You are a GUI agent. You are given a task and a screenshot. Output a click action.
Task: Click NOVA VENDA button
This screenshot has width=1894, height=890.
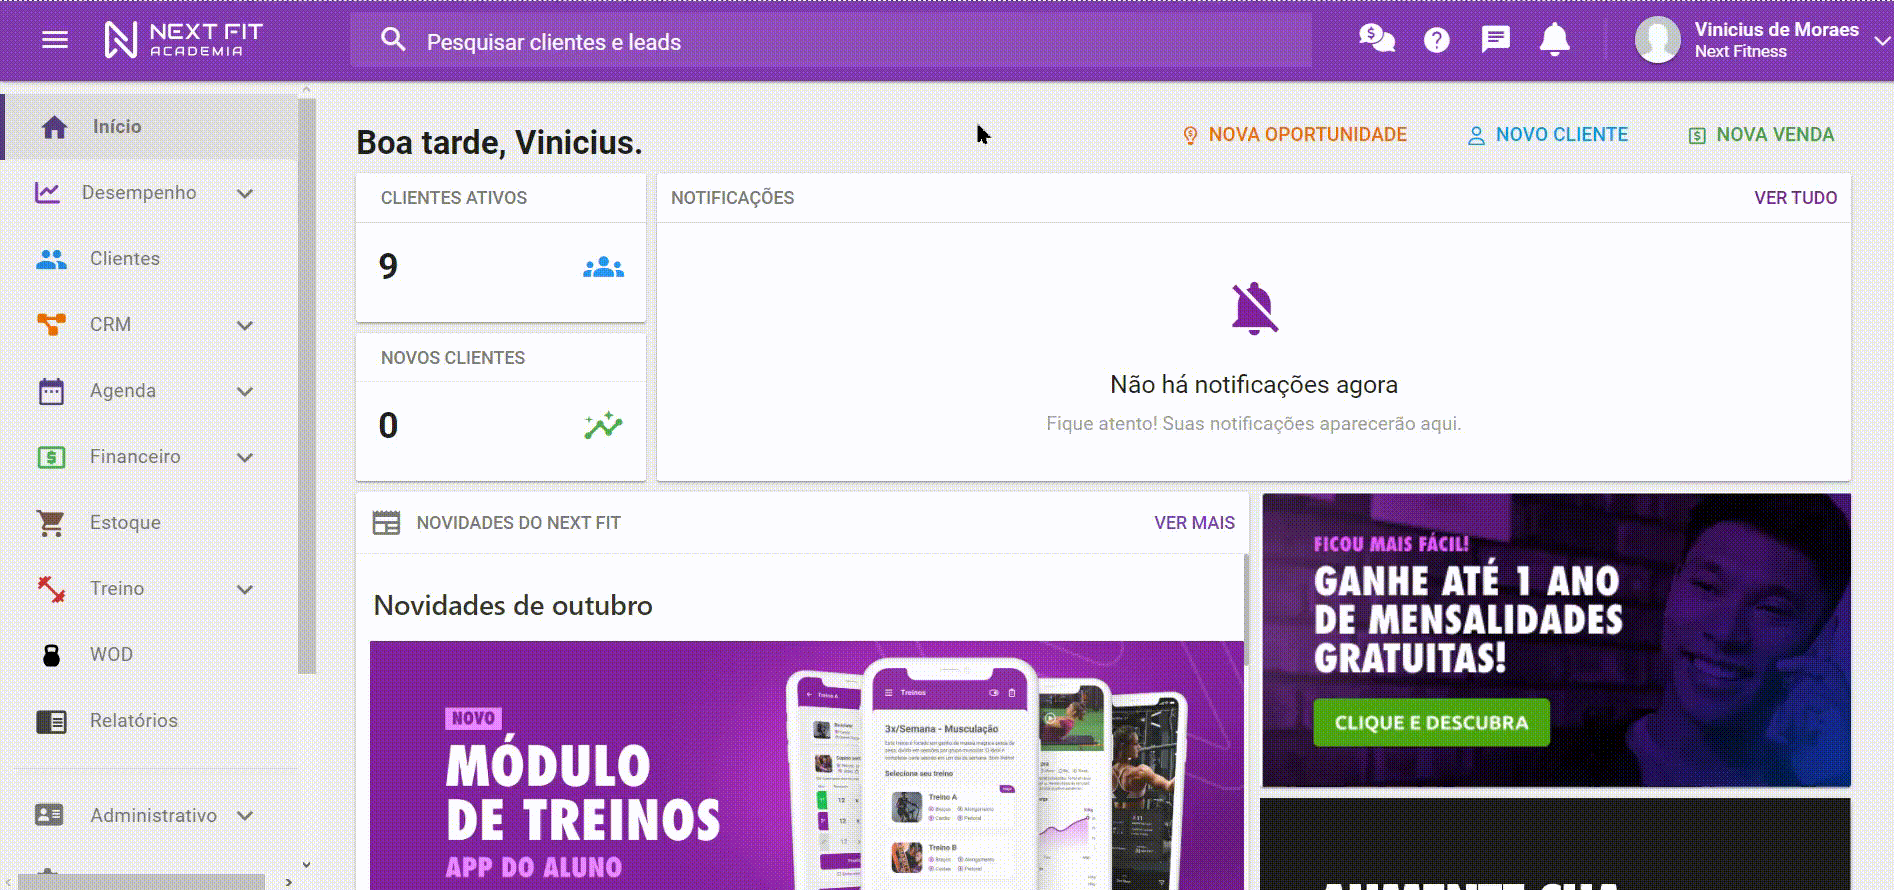click(x=1761, y=135)
